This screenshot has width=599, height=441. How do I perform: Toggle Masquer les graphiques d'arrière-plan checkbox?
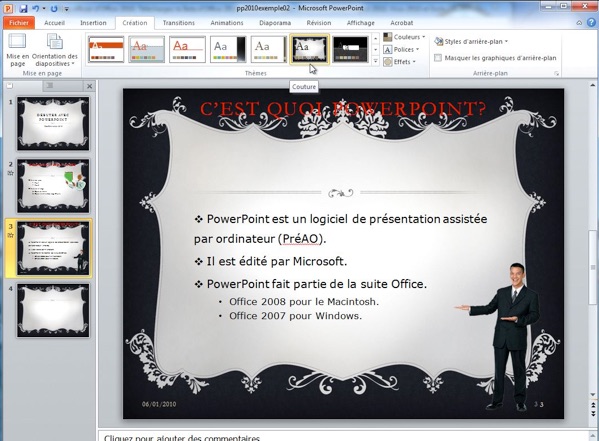438,58
